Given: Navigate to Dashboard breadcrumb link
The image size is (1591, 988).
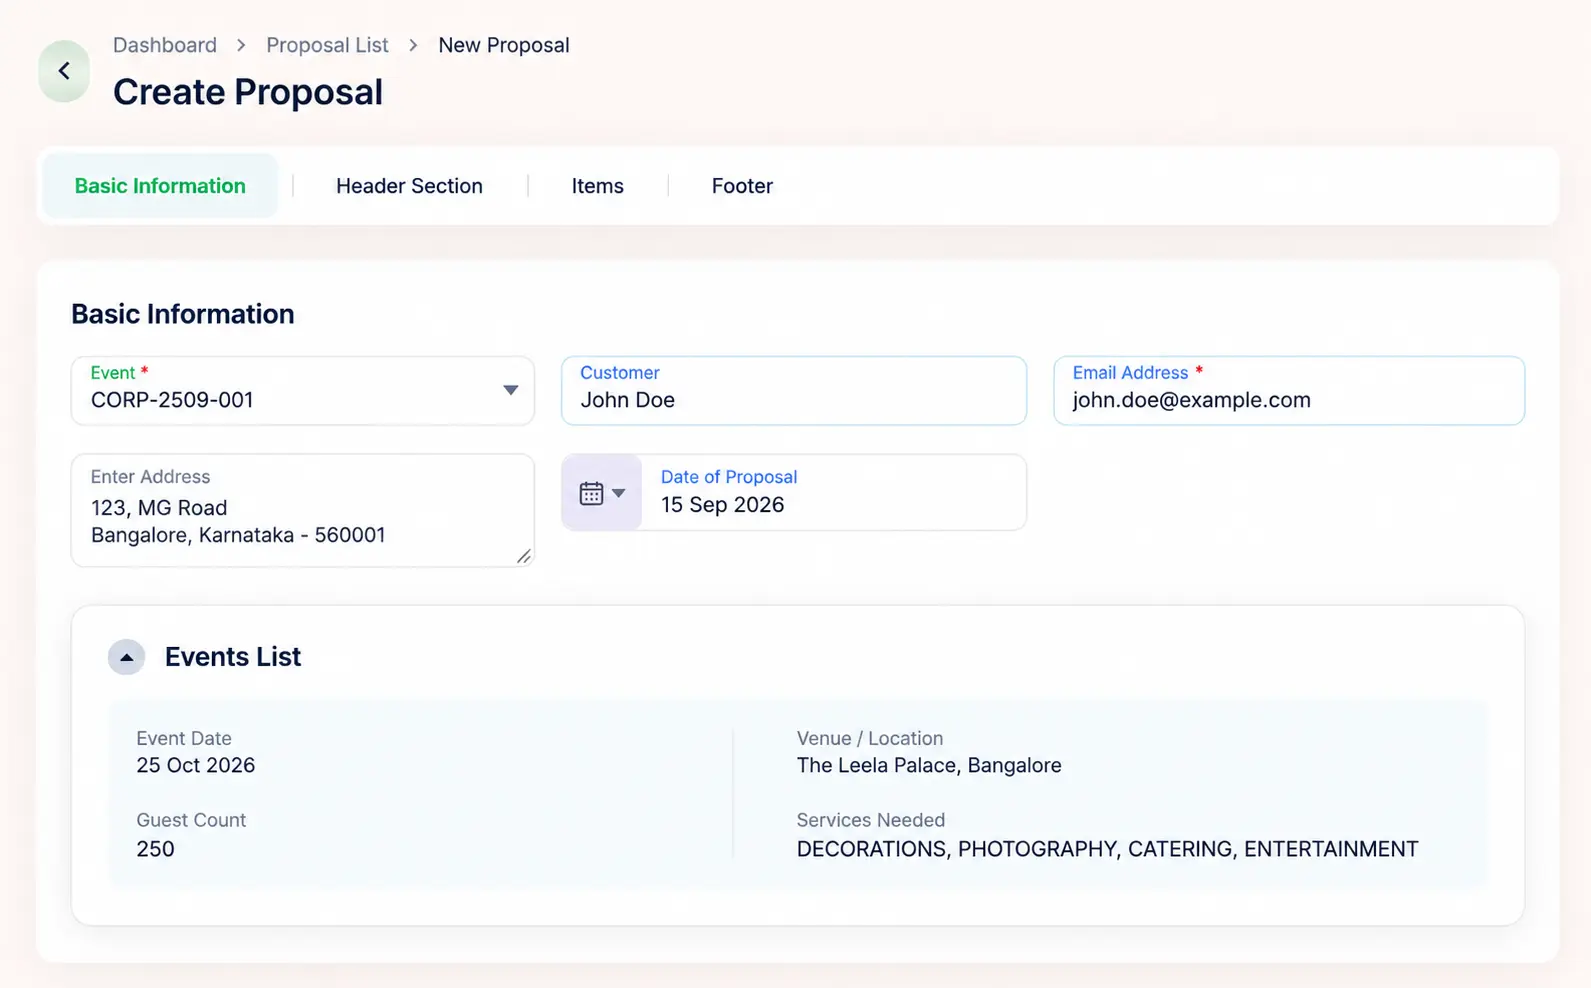Looking at the screenshot, I should 165,45.
